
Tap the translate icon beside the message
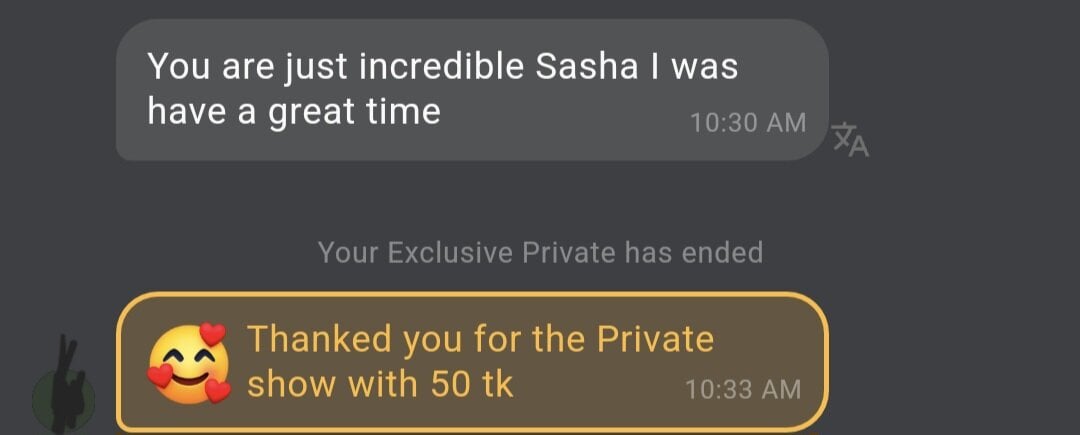851,140
